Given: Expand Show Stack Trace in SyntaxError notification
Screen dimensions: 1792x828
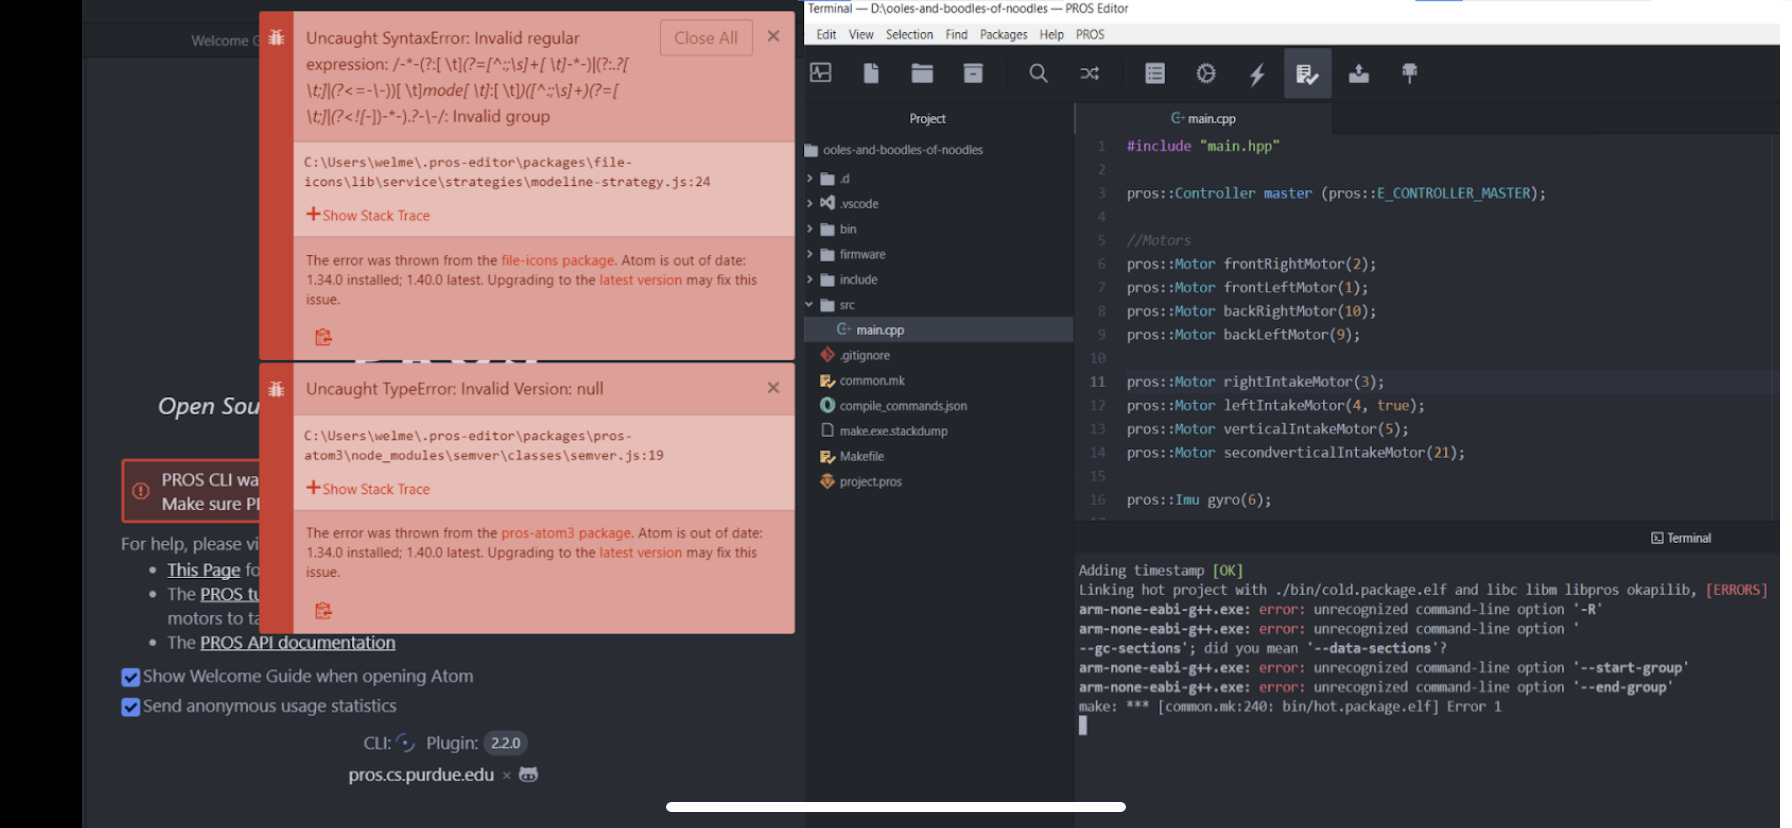Looking at the screenshot, I should click(368, 215).
